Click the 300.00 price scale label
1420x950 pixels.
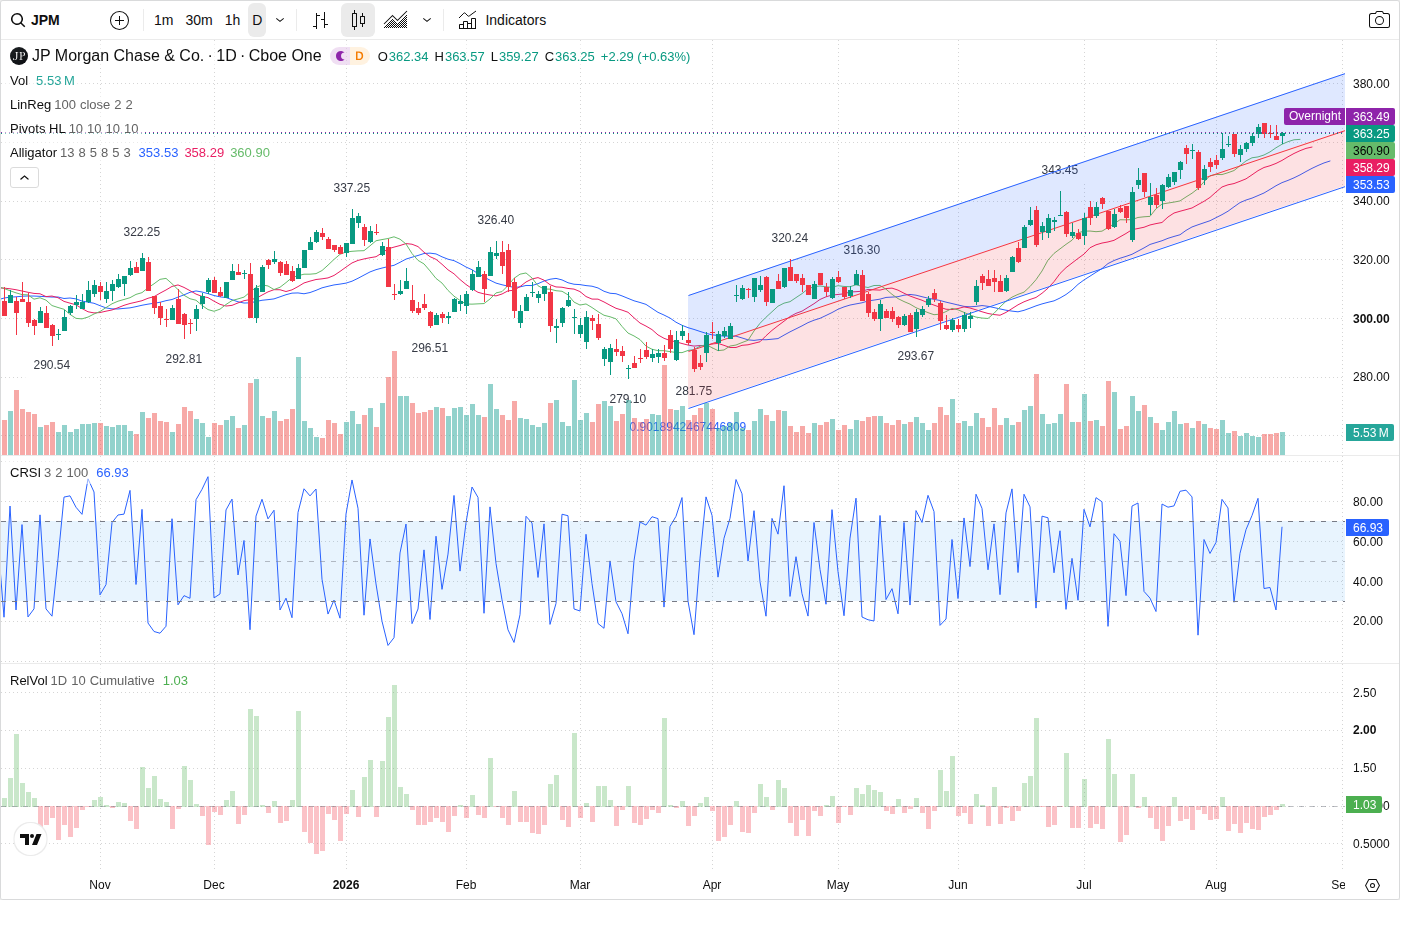tap(1371, 319)
